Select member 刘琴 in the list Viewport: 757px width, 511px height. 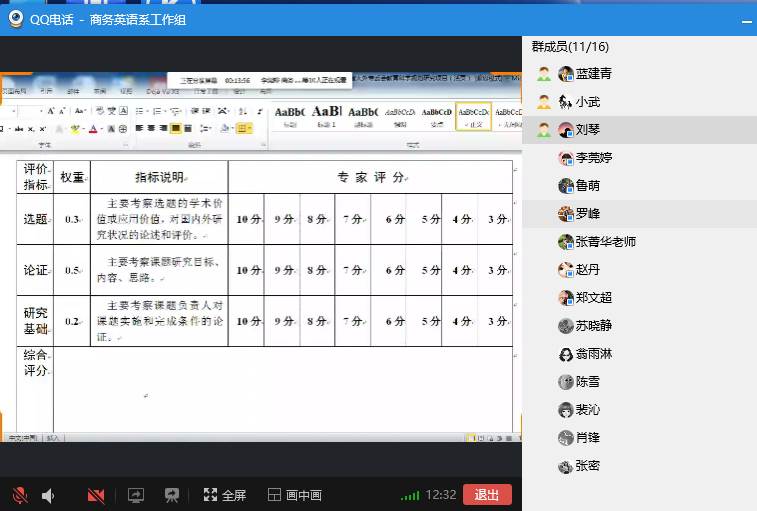(x=587, y=130)
